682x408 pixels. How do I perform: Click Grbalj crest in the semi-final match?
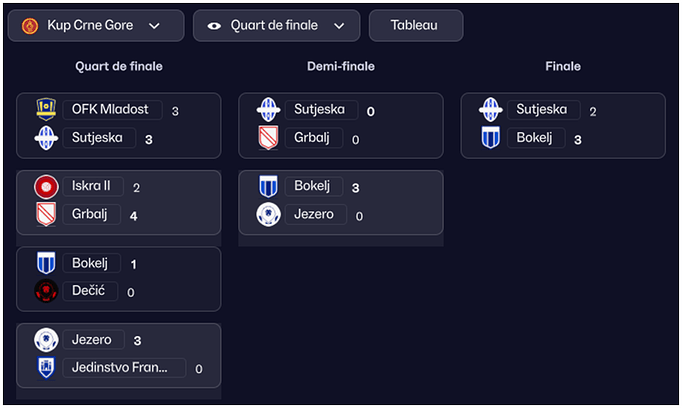click(x=268, y=138)
